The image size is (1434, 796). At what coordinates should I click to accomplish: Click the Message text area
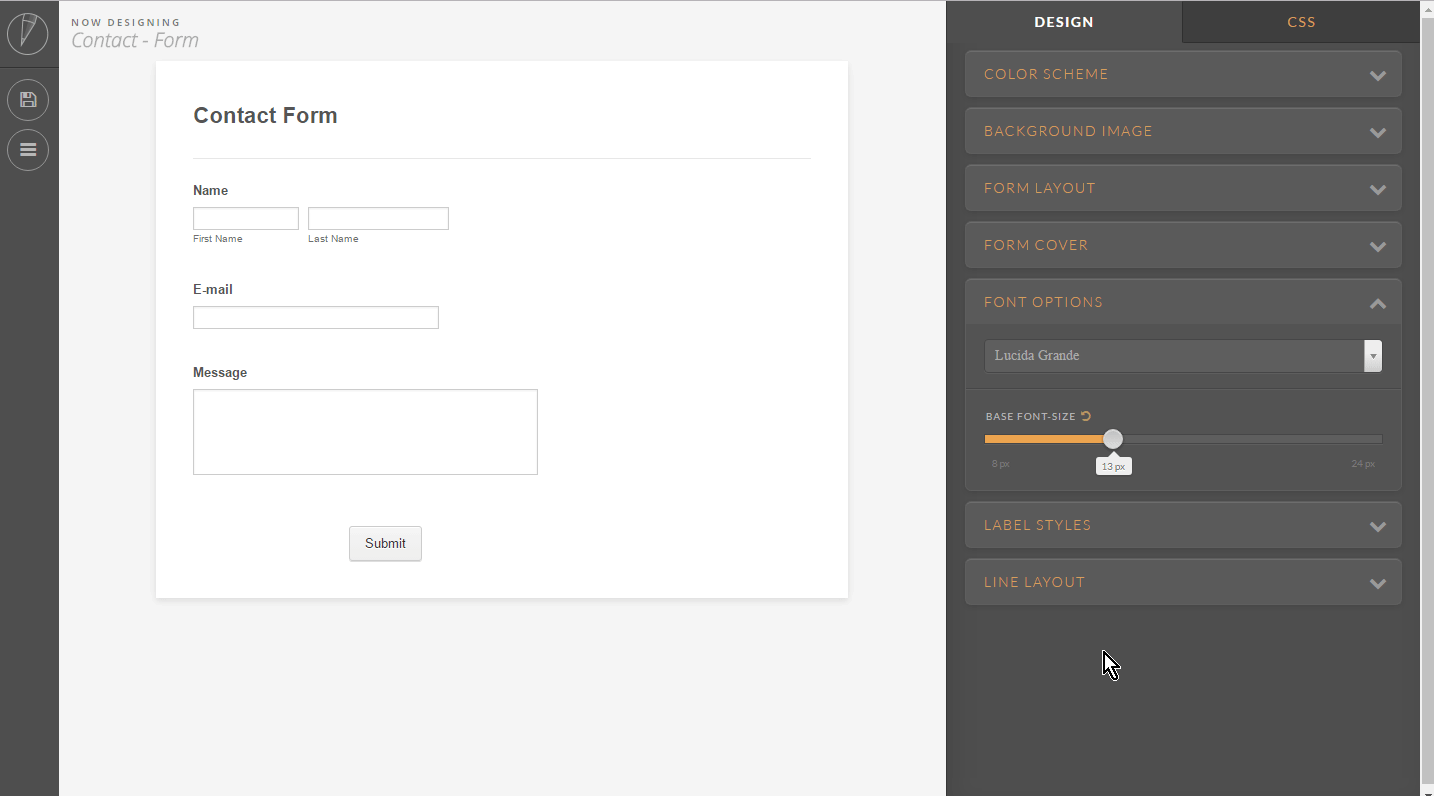tap(365, 432)
